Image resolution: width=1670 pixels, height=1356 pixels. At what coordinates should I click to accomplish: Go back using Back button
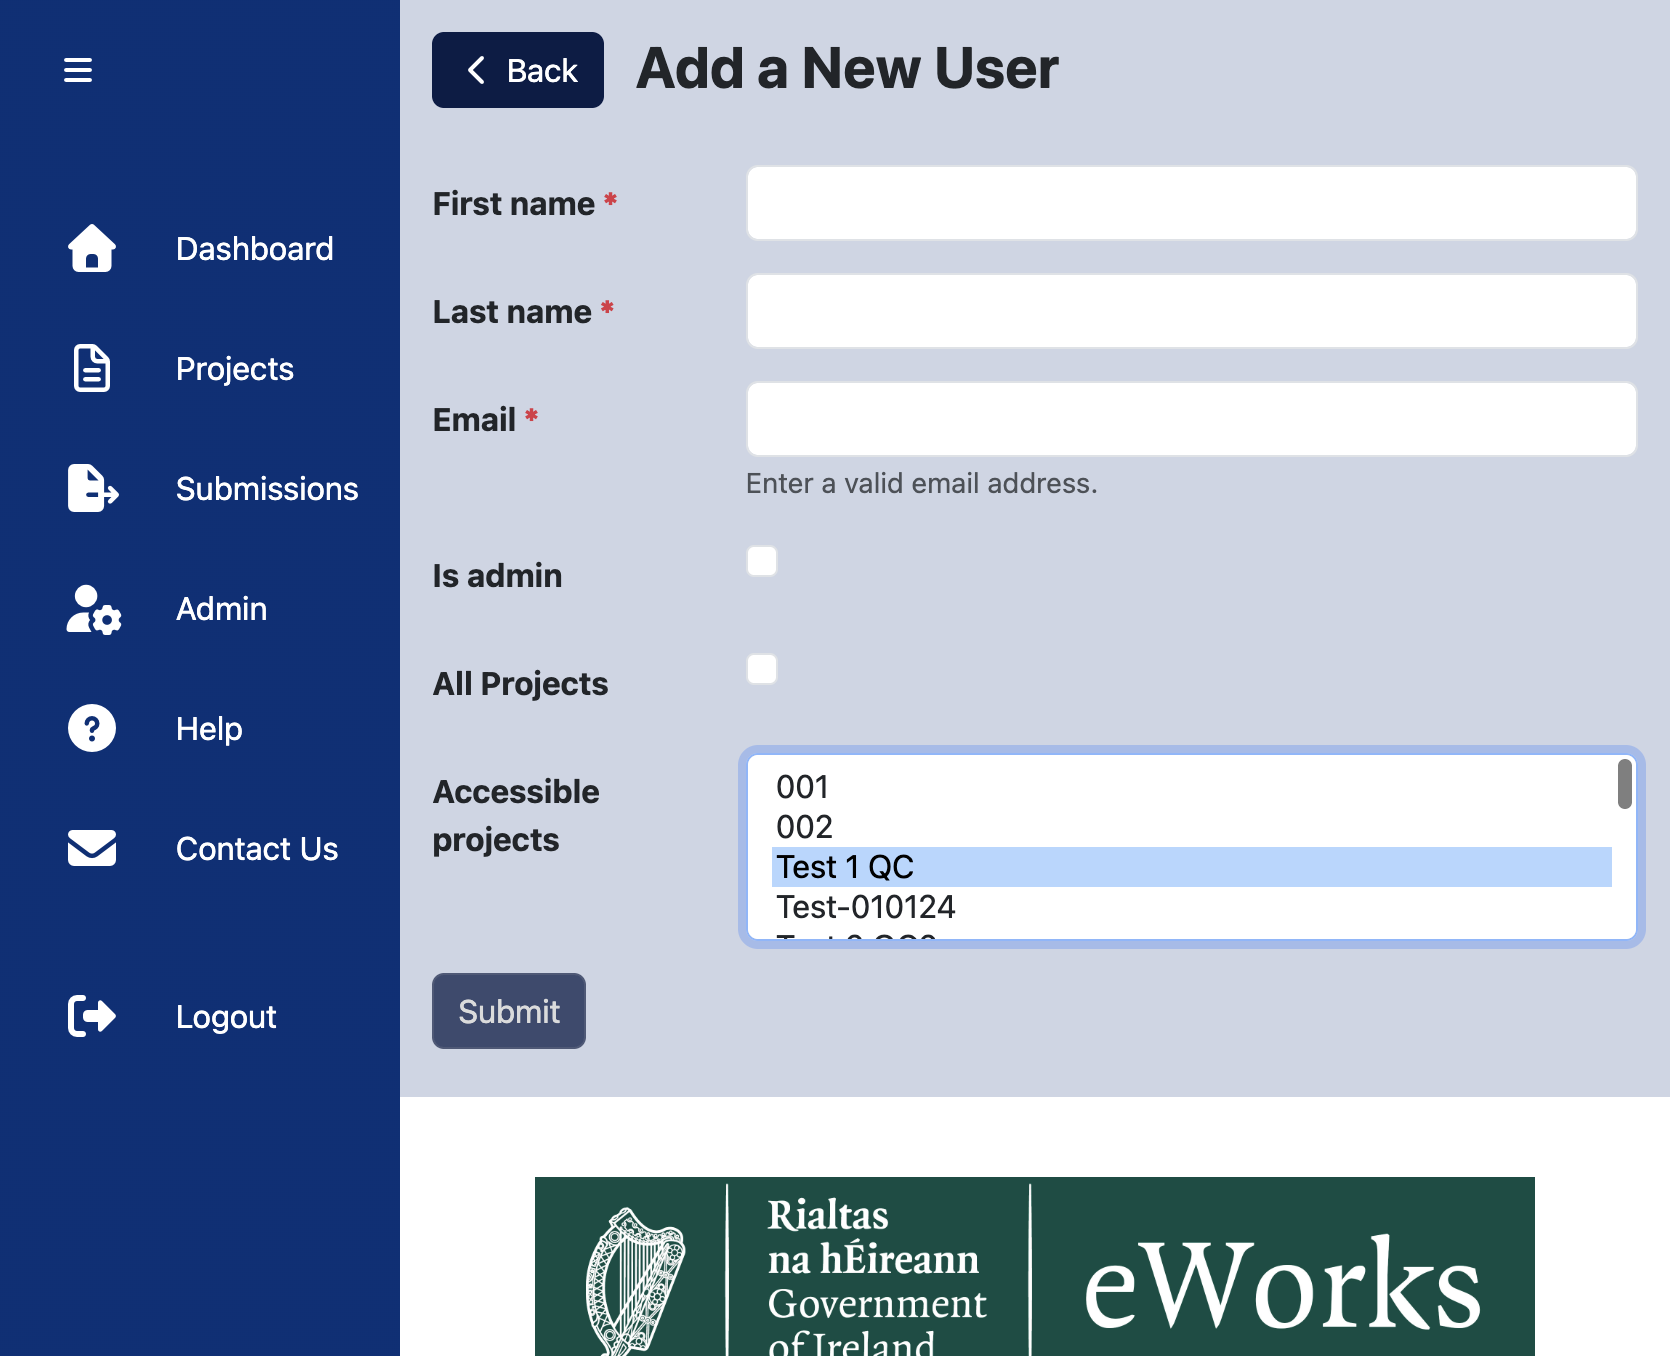518,70
